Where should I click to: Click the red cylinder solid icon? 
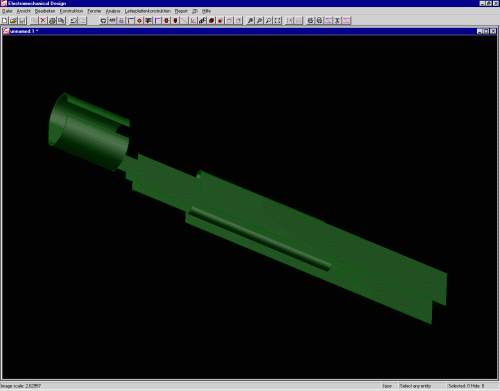pyautogui.click(x=211, y=21)
